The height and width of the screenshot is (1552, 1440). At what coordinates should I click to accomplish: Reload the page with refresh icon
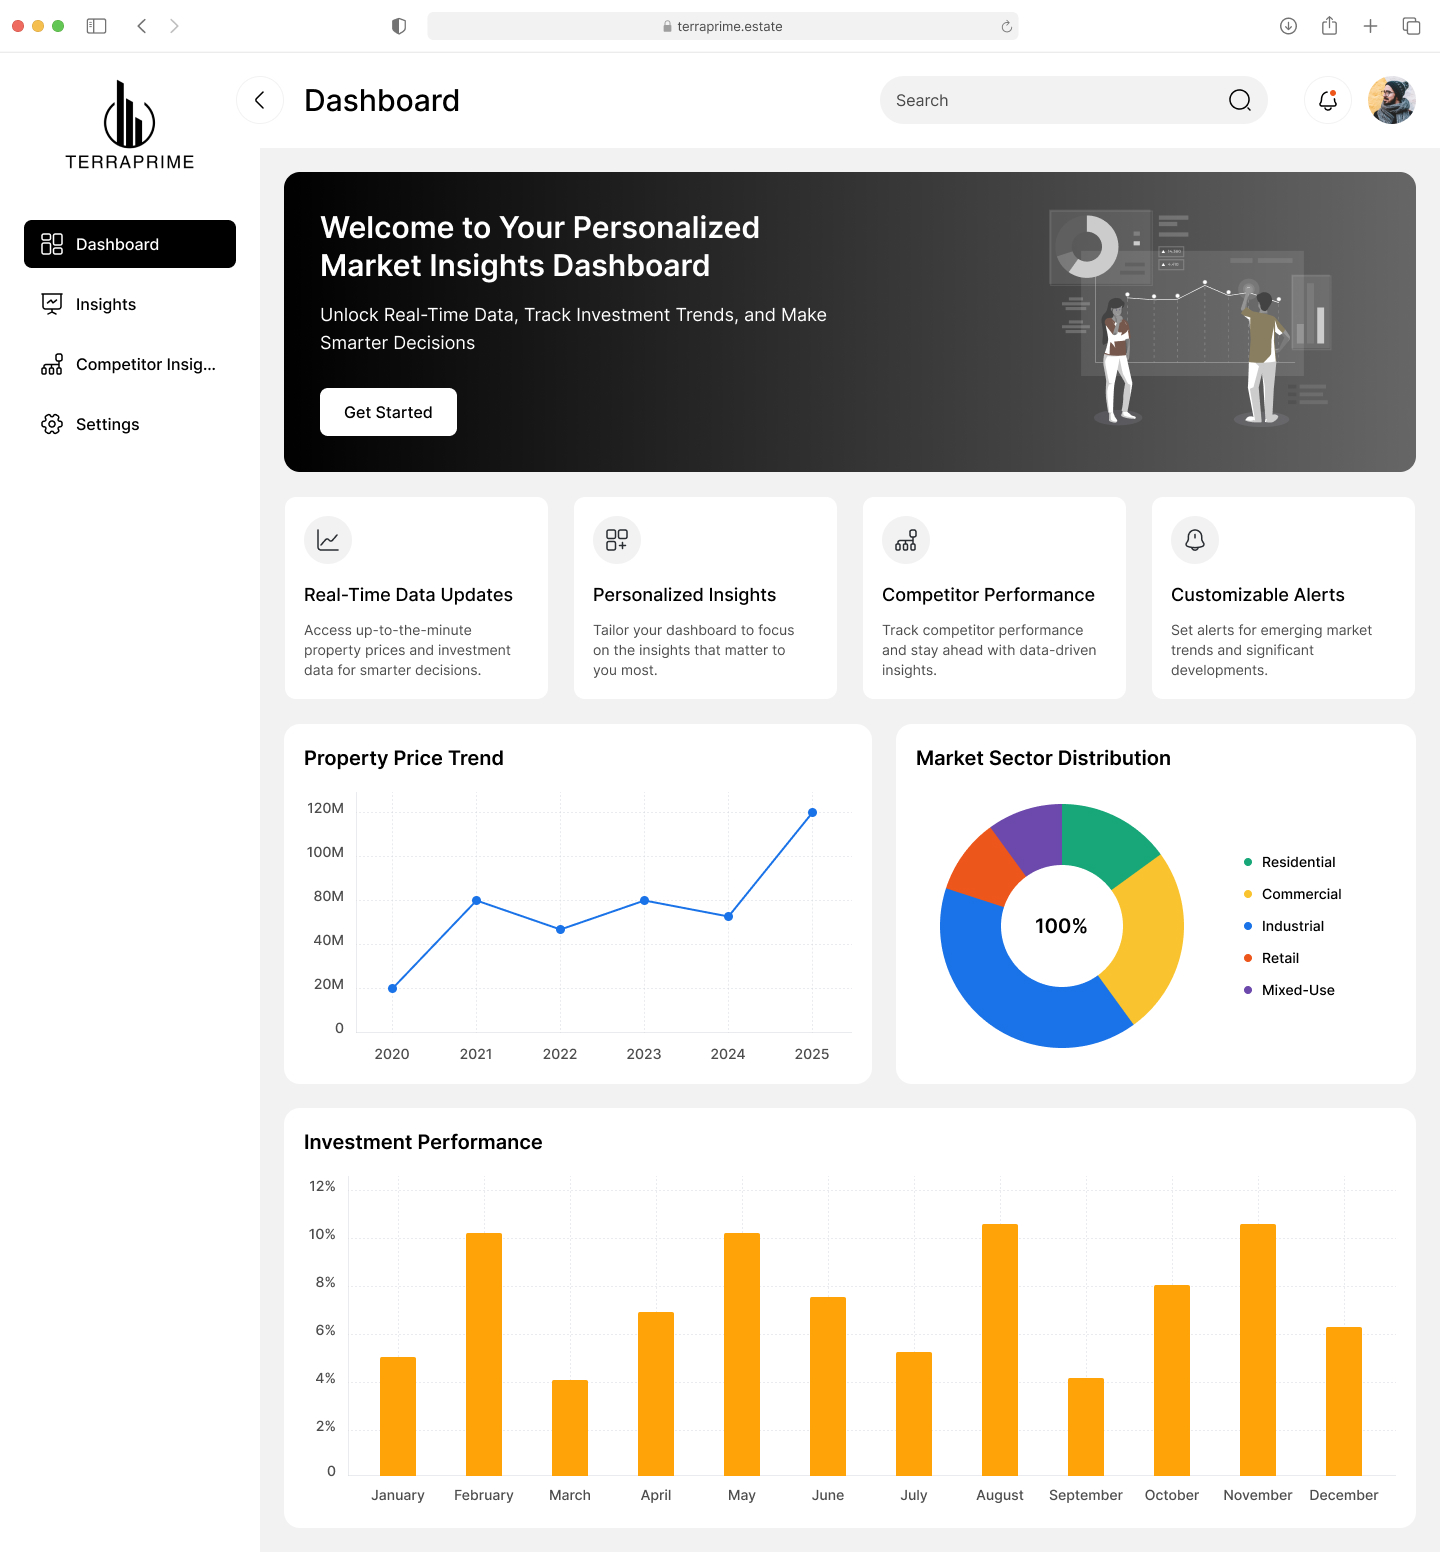[x=1007, y=27]
